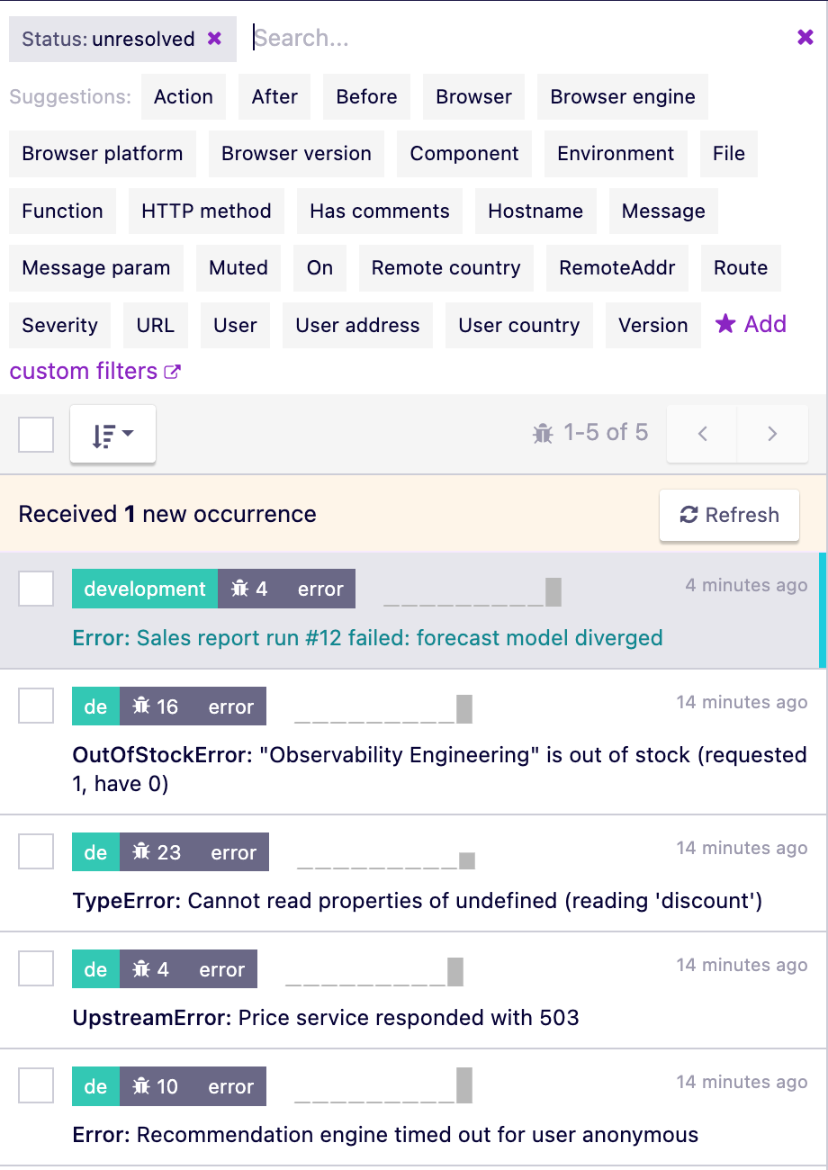This screenshot has height=1170, width=828.
Task: Choose the User country filter
Action: click(519, 325)
